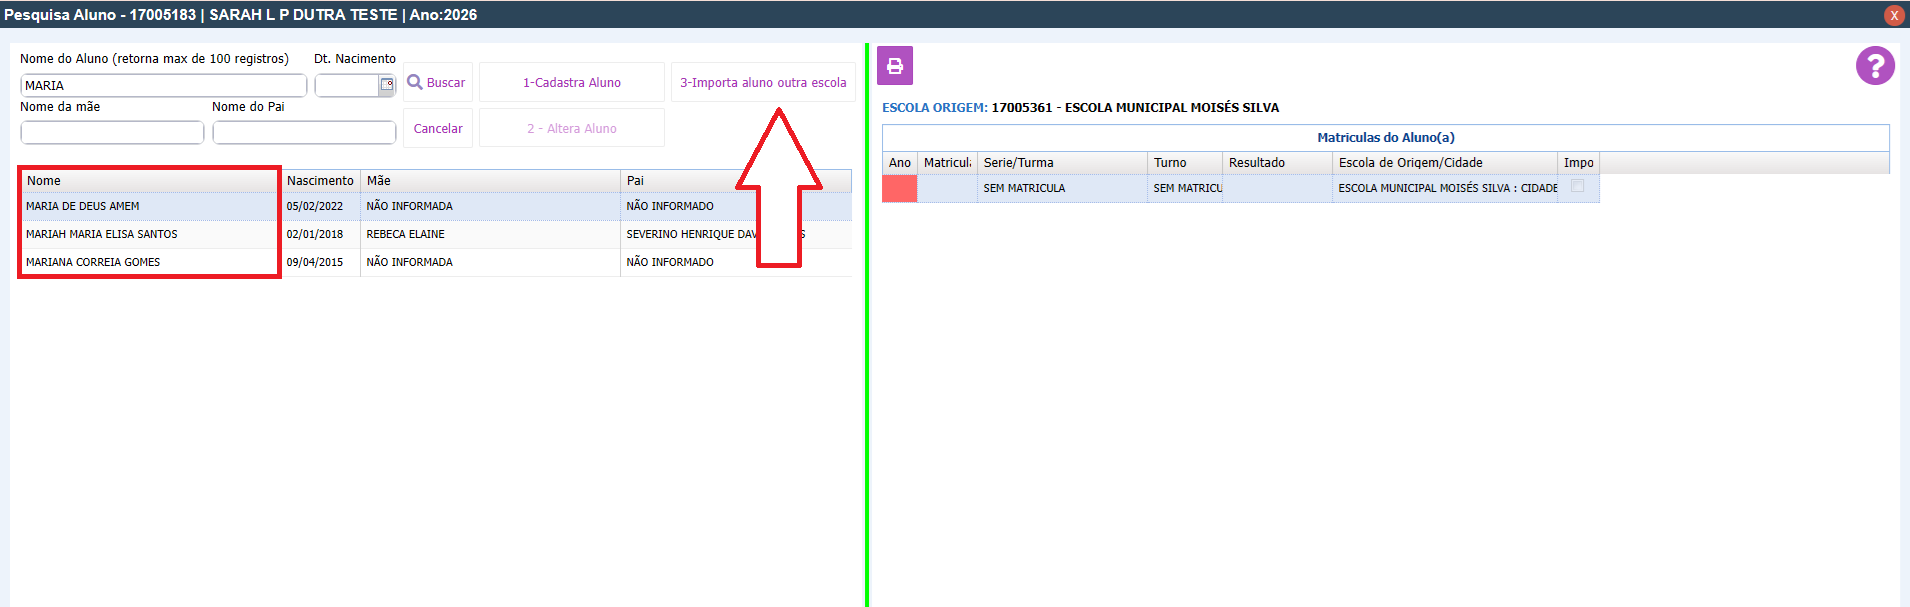Click the Dt. Nascimento date field
This screenshot has width=1910, height=607.
346,86
